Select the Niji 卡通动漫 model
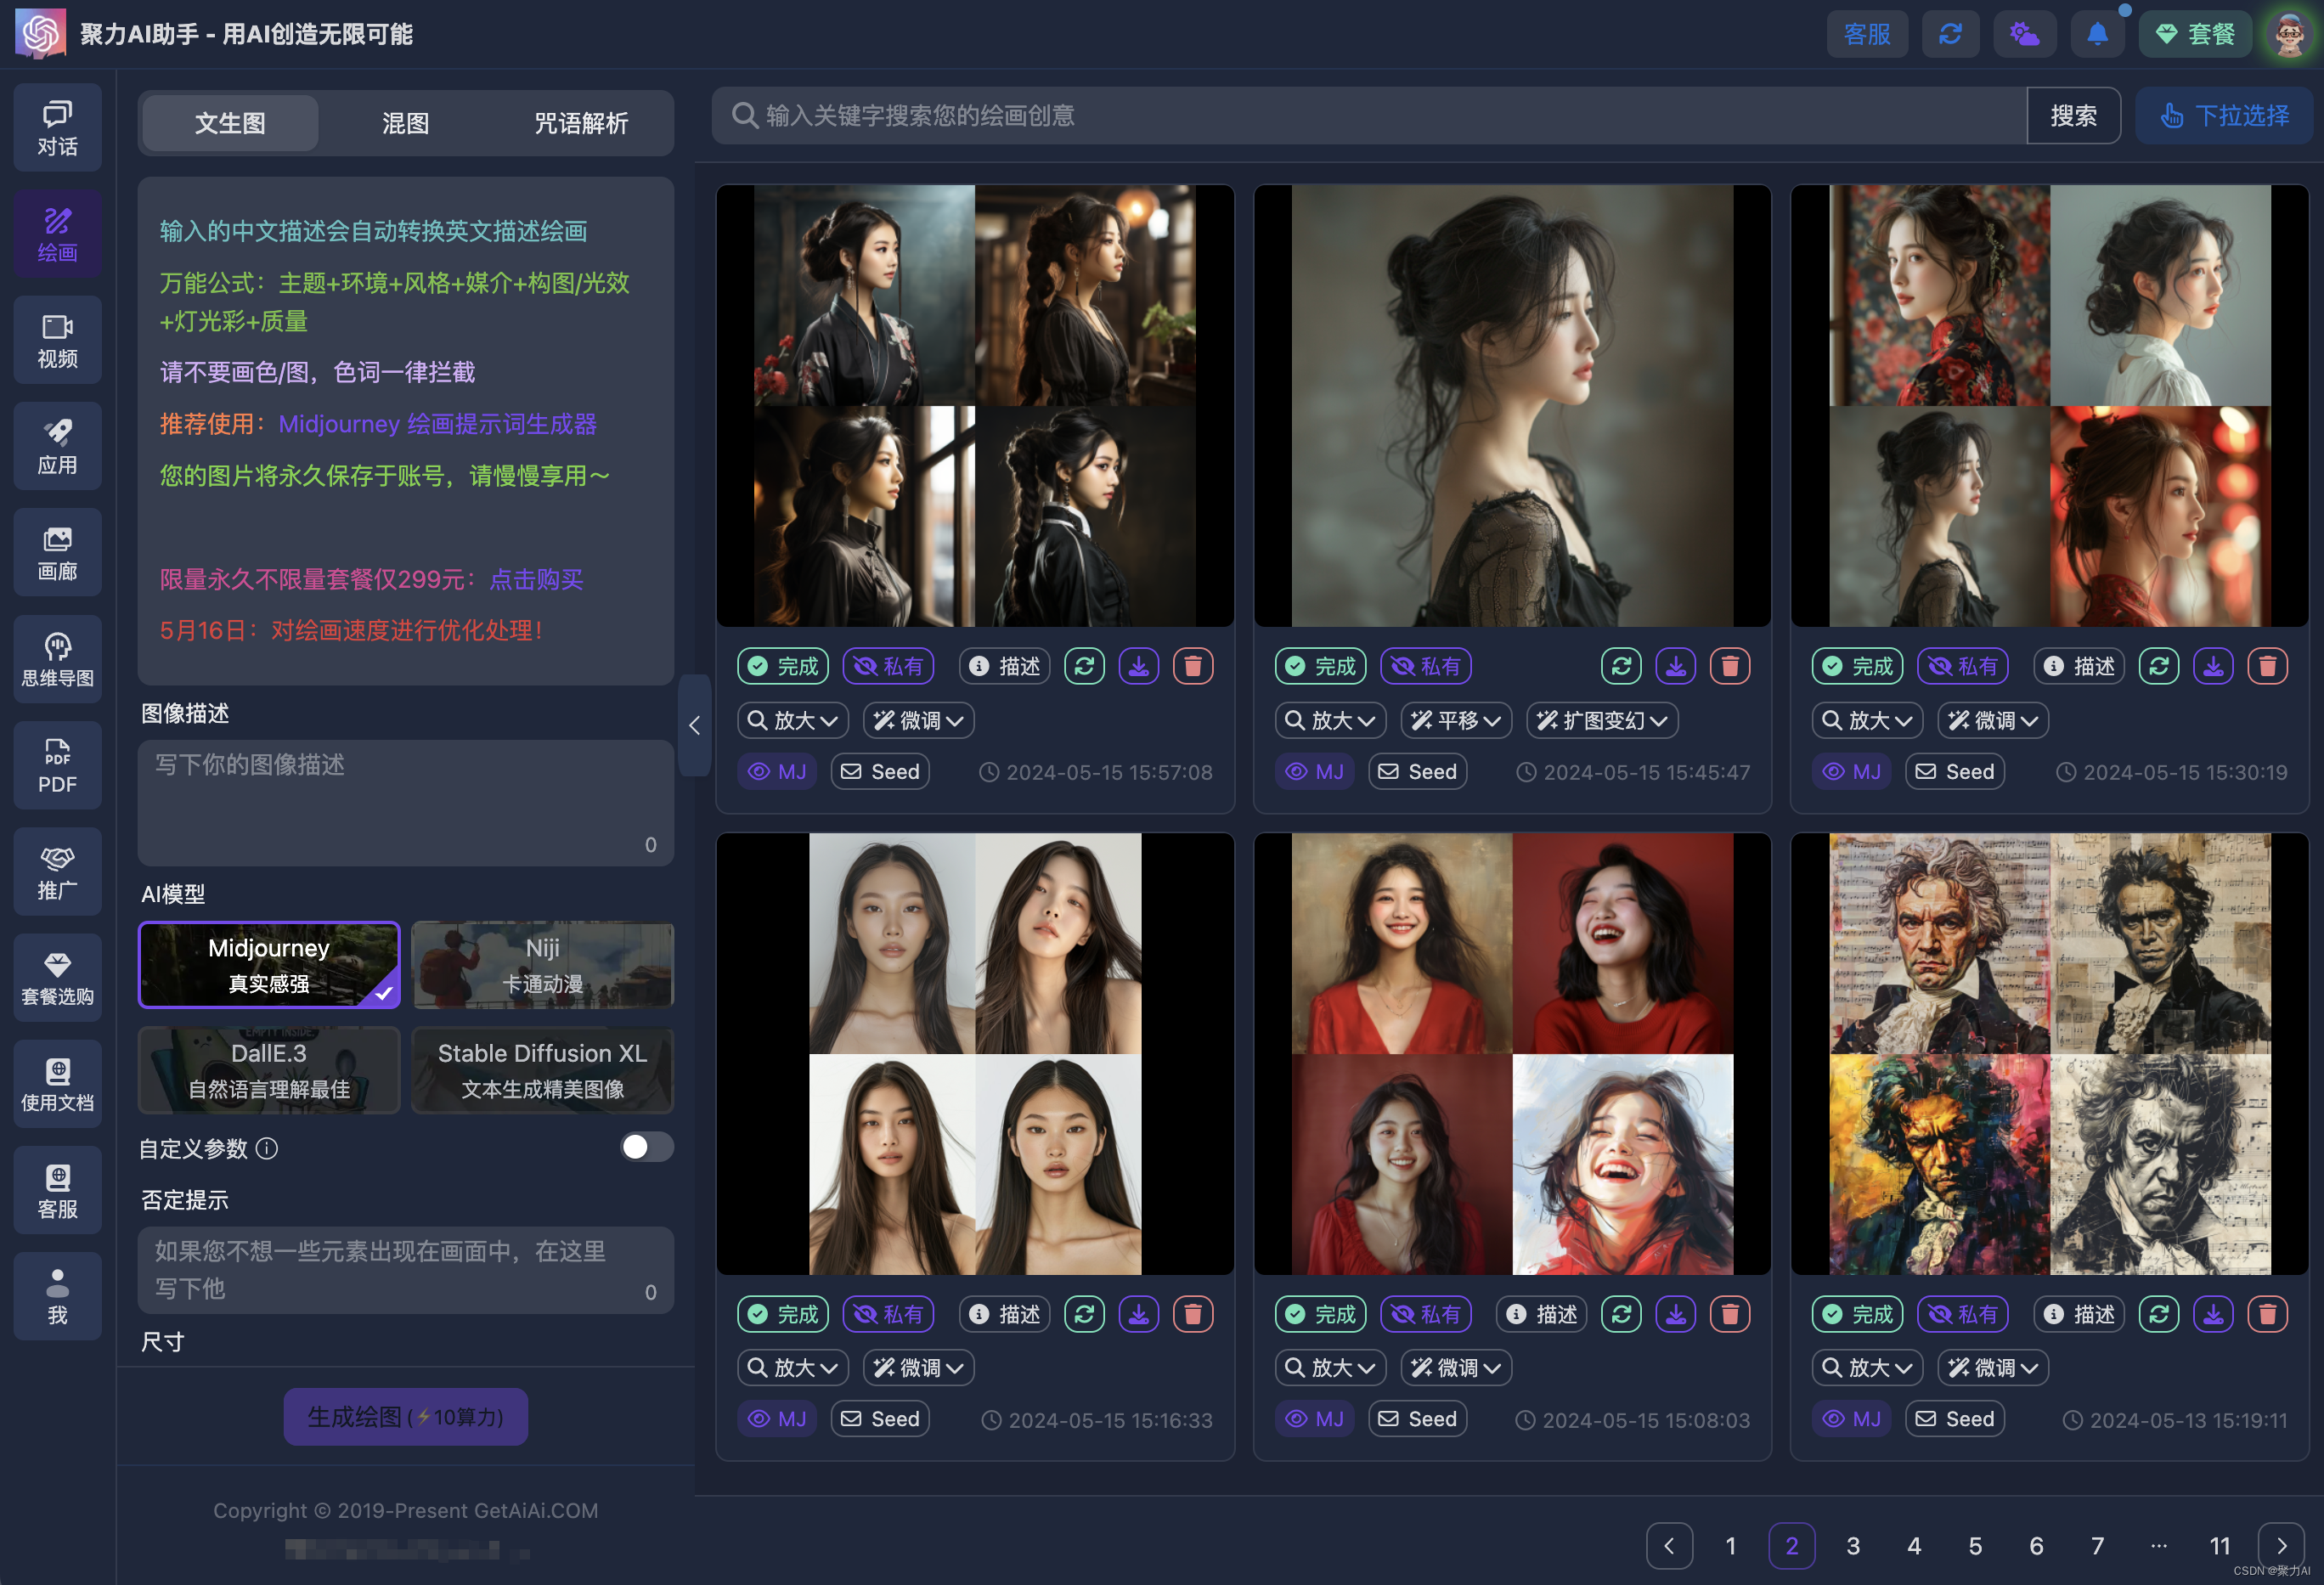Viewport: 2324px width, 1585px height. coord(543,965)
